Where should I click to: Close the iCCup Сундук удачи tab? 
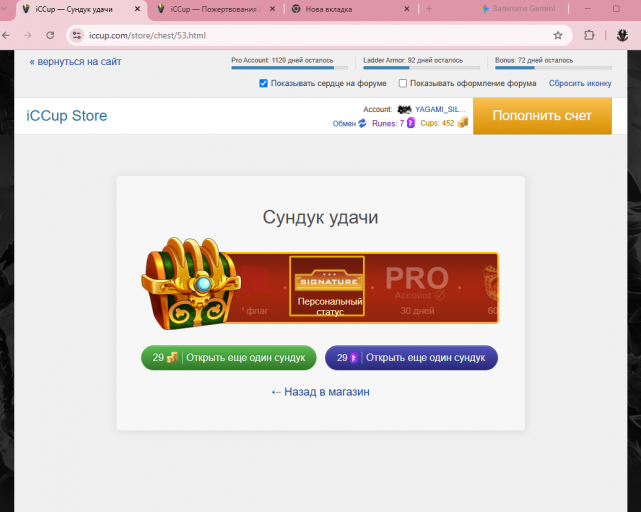pyautogui.click(x=138, y=9)
